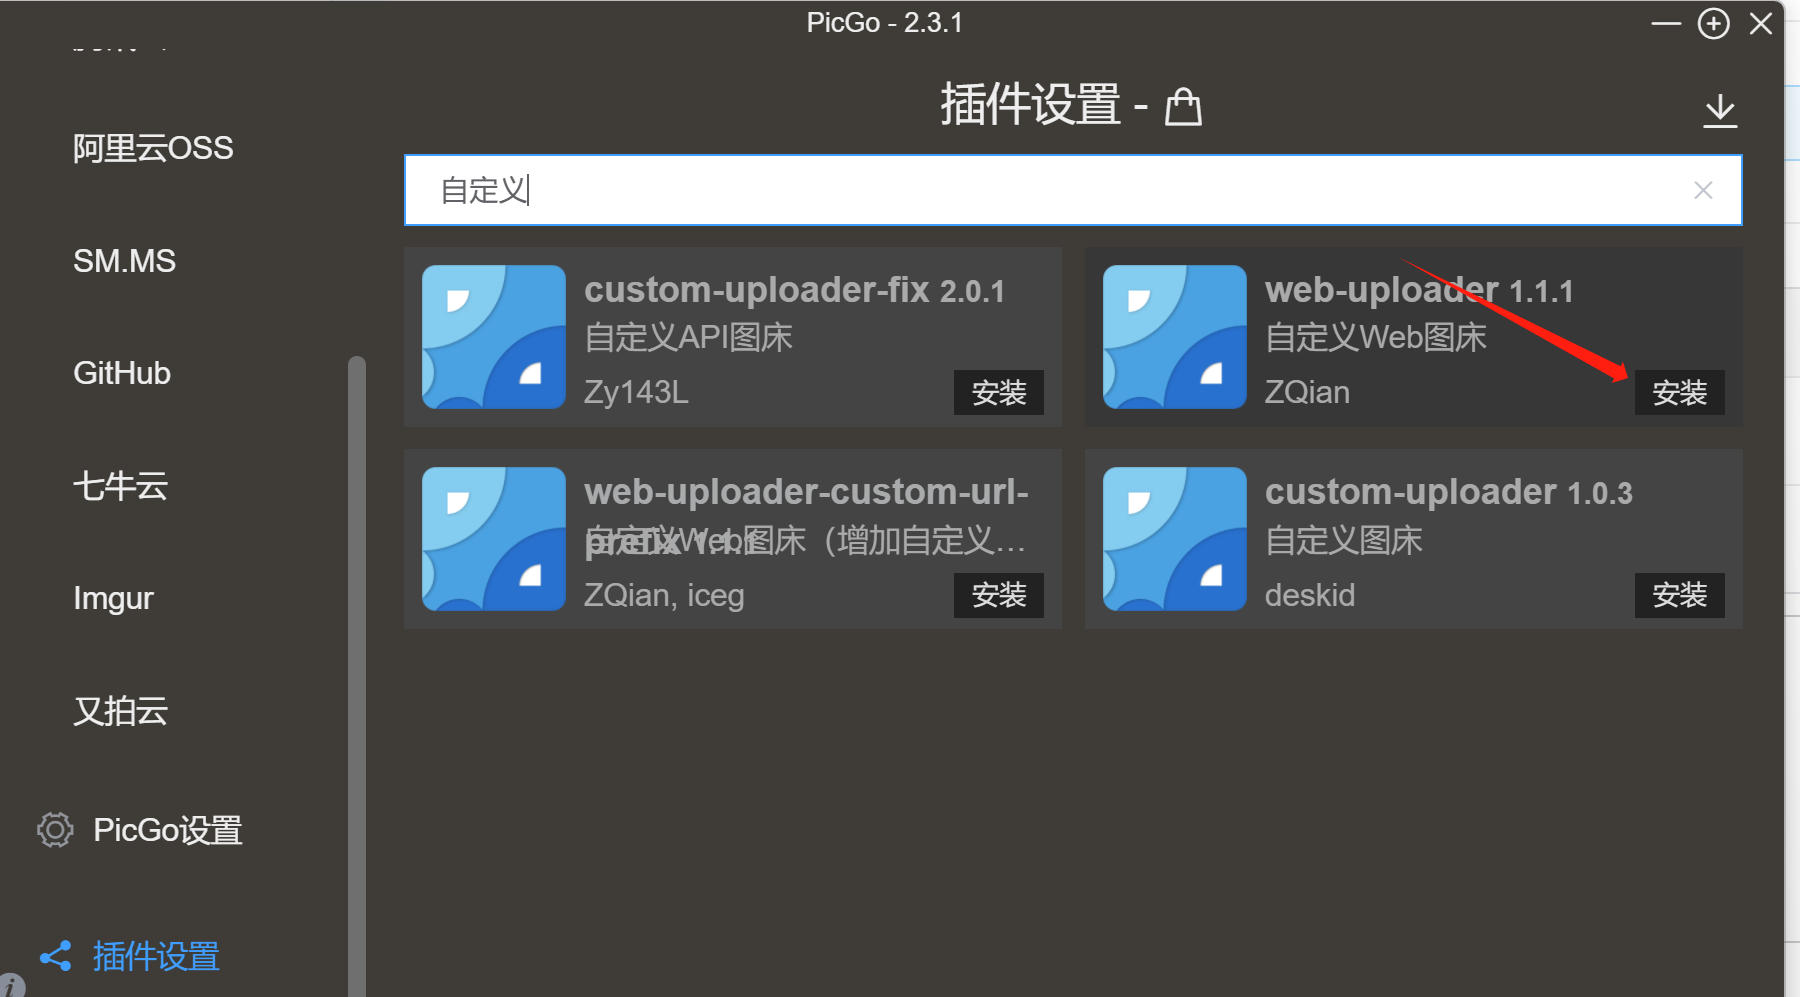Select 七牛云 in the sidebar
This screenshot has height=997, width=1800.
120,486
